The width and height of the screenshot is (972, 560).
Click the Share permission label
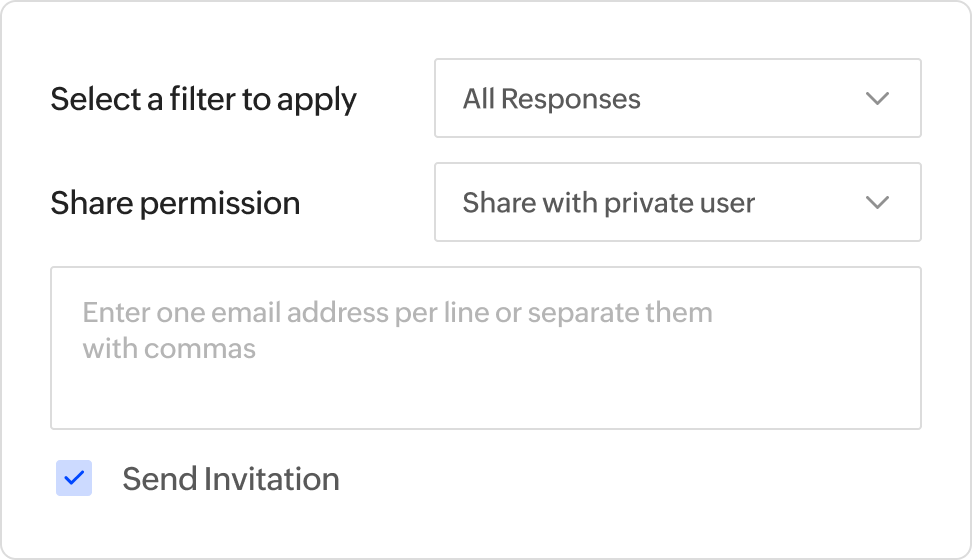tap(175, 203)
